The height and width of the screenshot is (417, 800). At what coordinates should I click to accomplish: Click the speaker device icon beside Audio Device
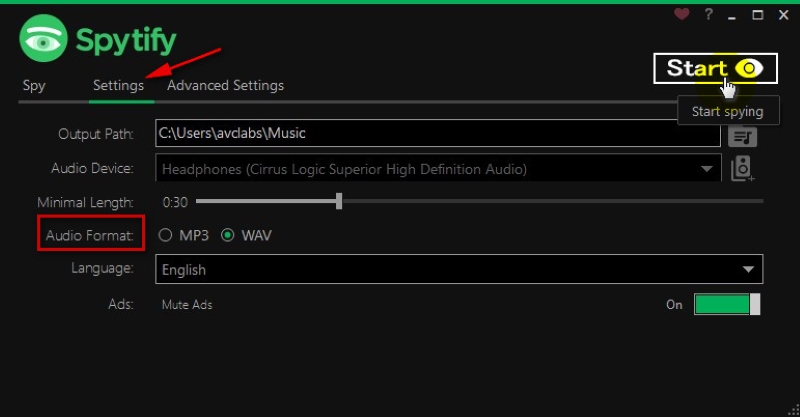742,168
